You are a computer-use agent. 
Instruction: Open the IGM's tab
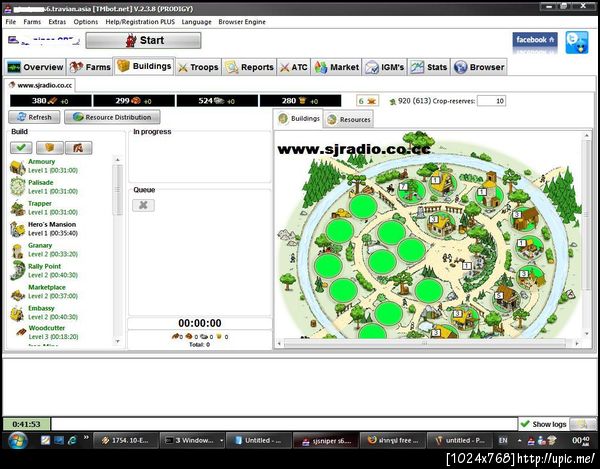[x=385, y=67]
